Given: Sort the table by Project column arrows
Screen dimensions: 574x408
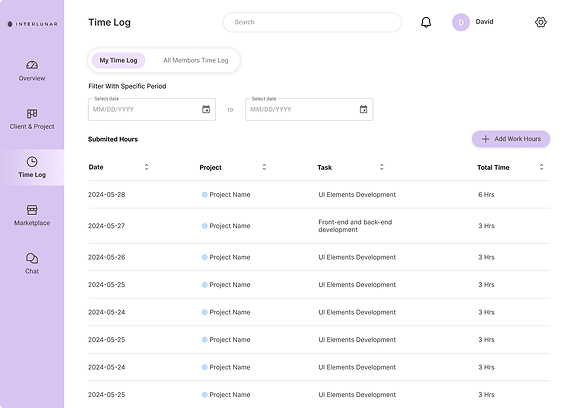Looking at the screenshot, I should 264,167.
